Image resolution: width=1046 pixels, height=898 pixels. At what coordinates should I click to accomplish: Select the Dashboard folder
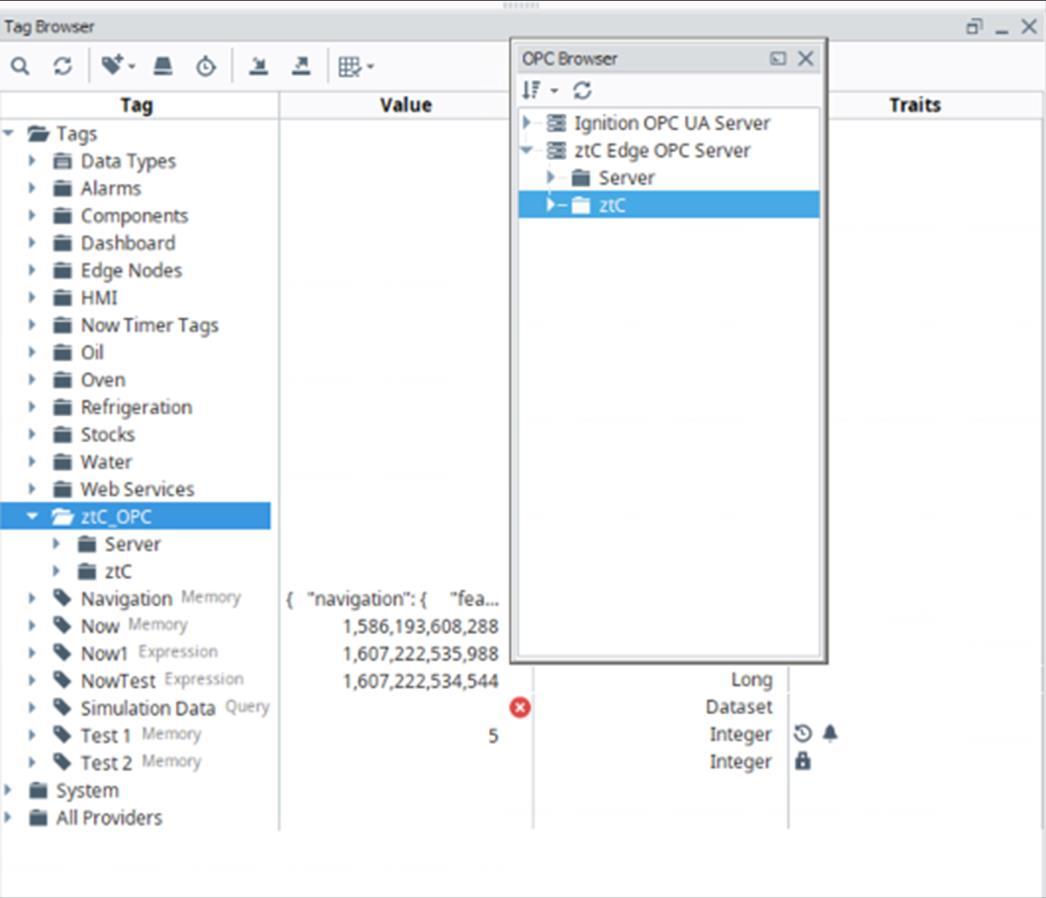(x=128, y=243)
